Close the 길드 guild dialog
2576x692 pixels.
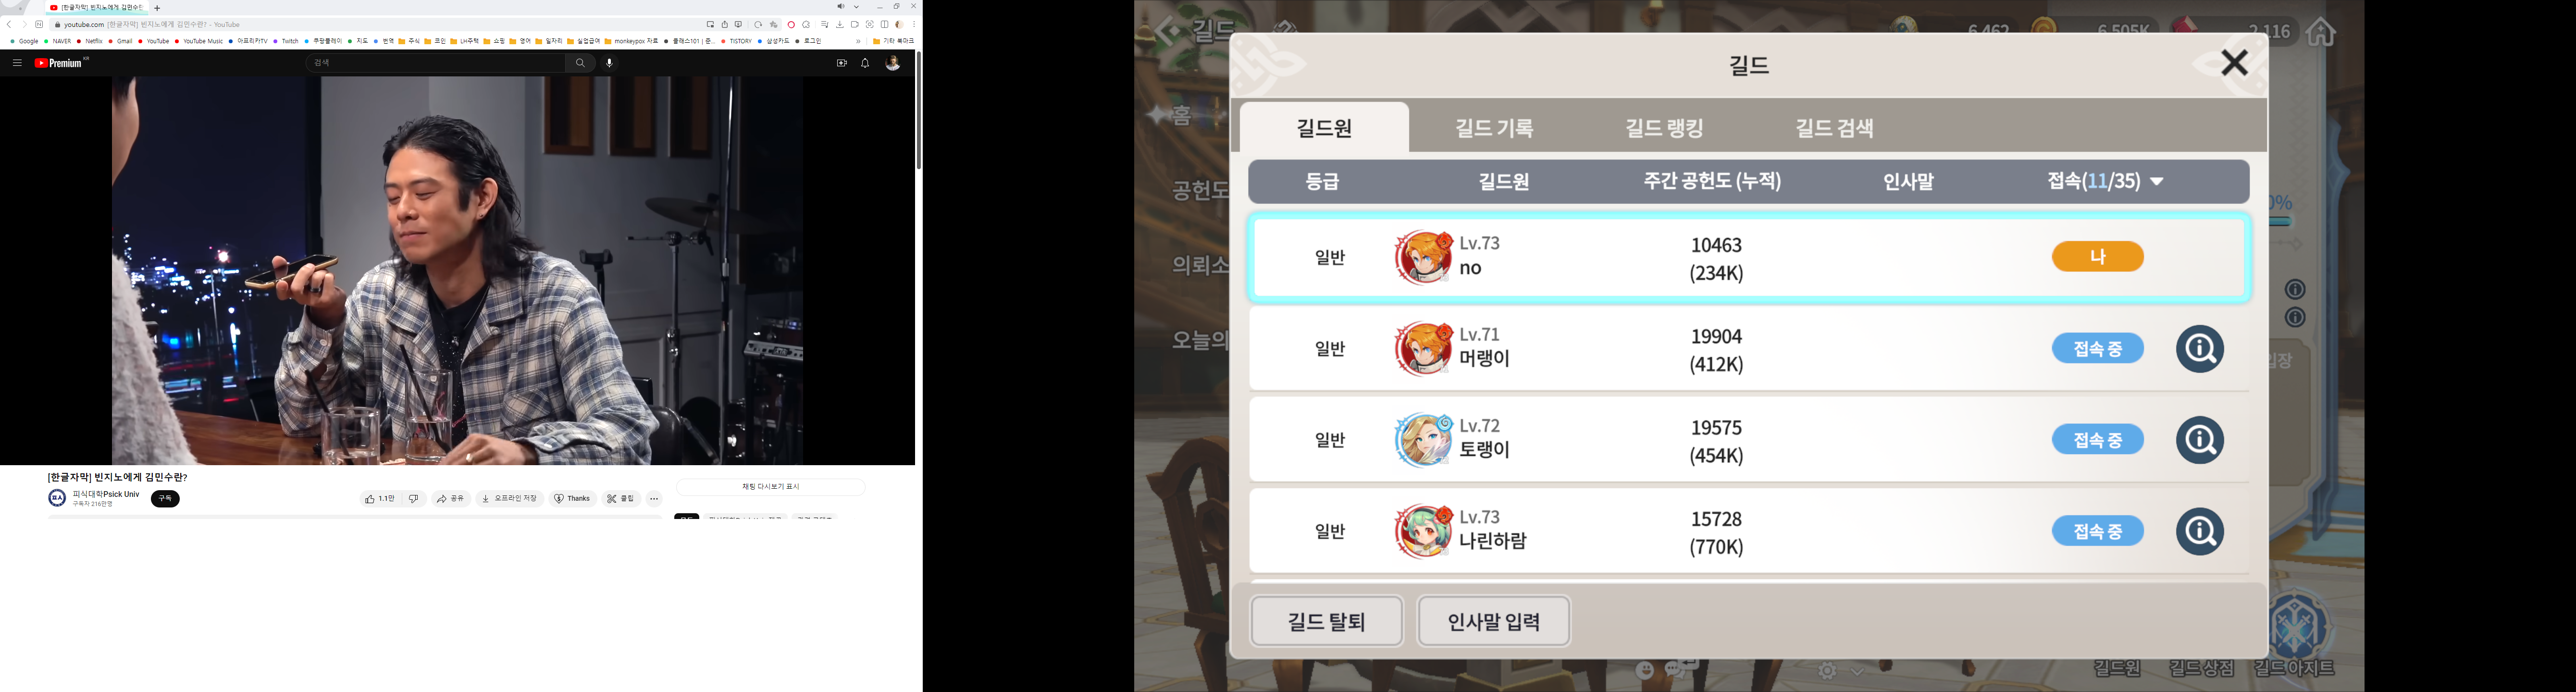point(2234,63)
